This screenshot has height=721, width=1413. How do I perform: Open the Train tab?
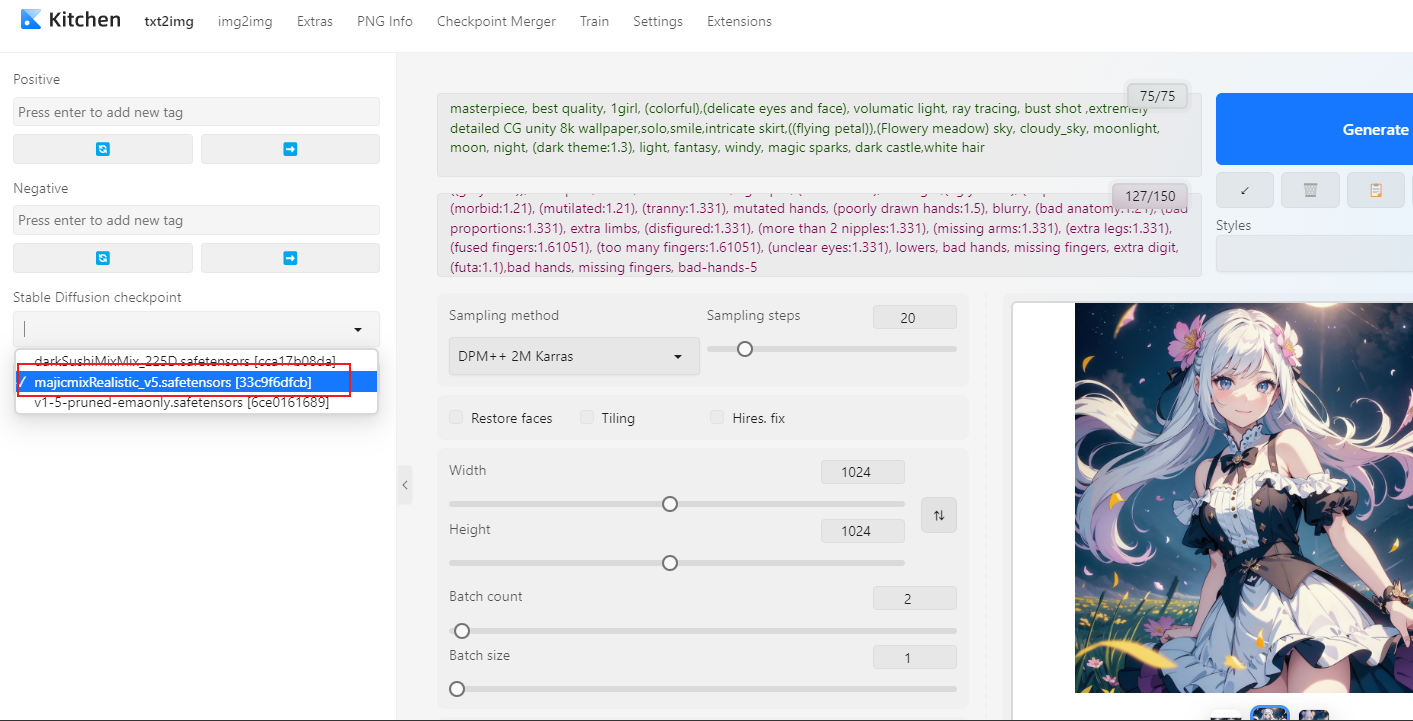coord(594,21)
